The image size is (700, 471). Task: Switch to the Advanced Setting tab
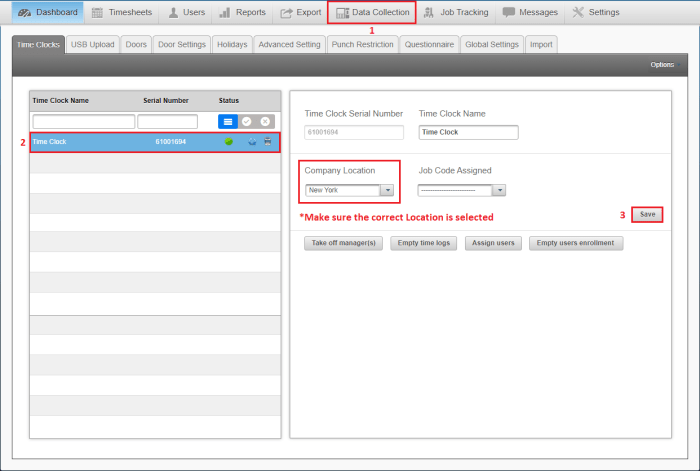pyautogui.click(x=289, y=45)
